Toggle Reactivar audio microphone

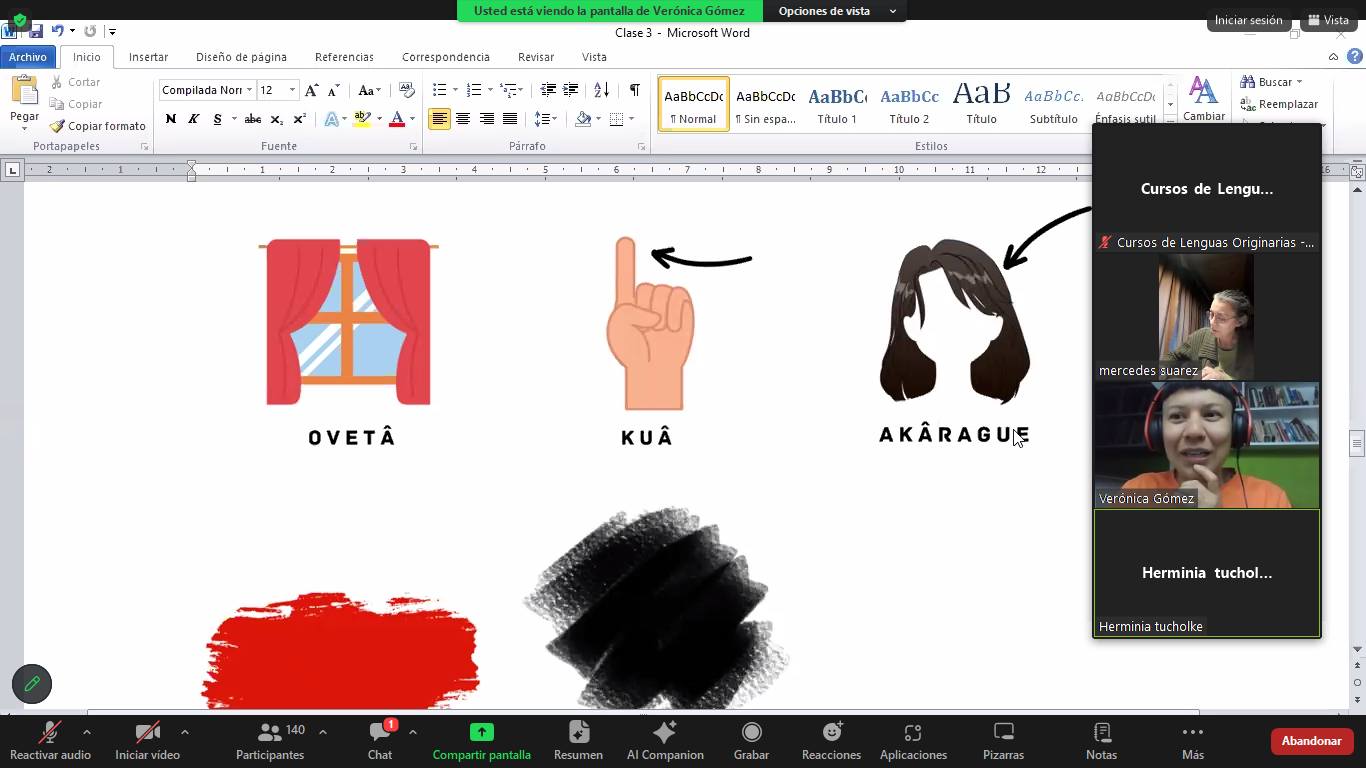(49, 741)
